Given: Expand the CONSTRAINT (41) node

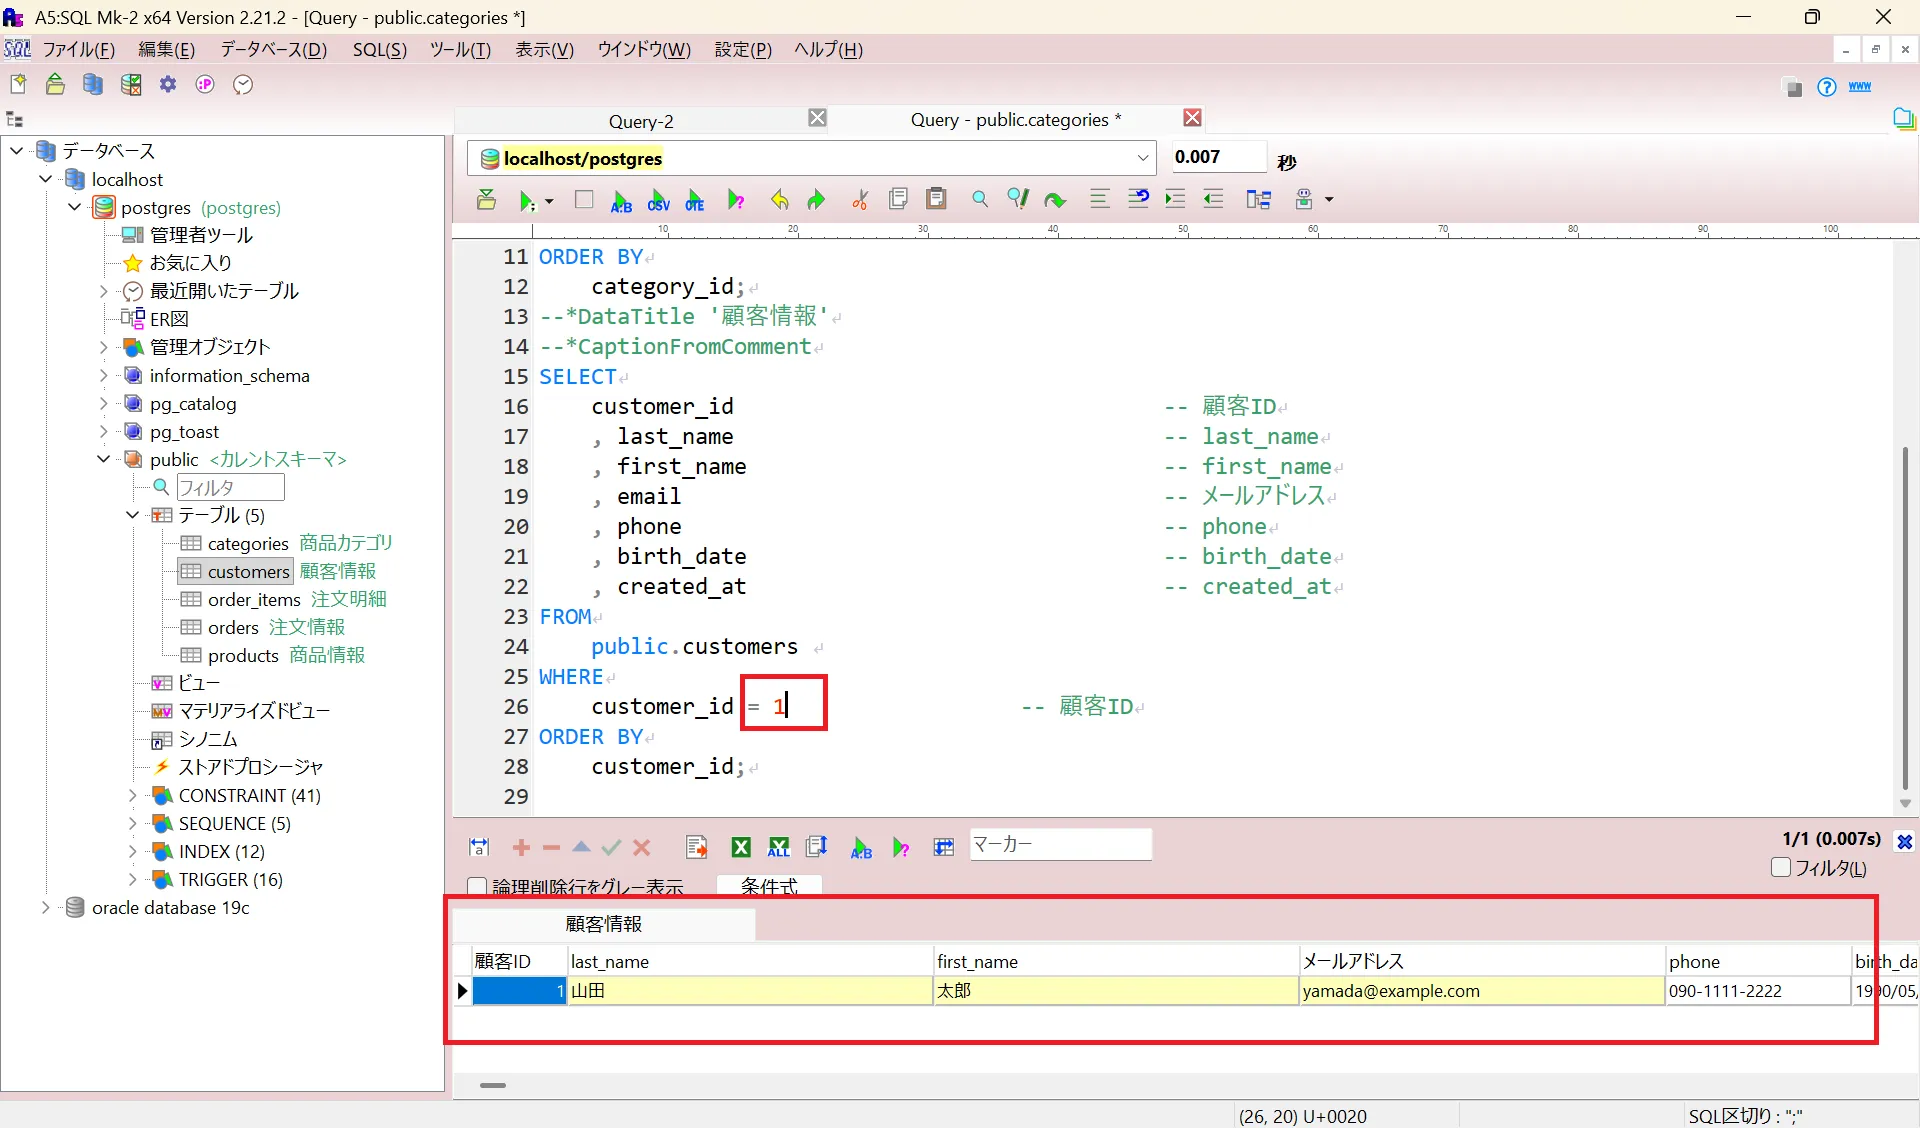Looking at the screenshot, I should [132, 795].
